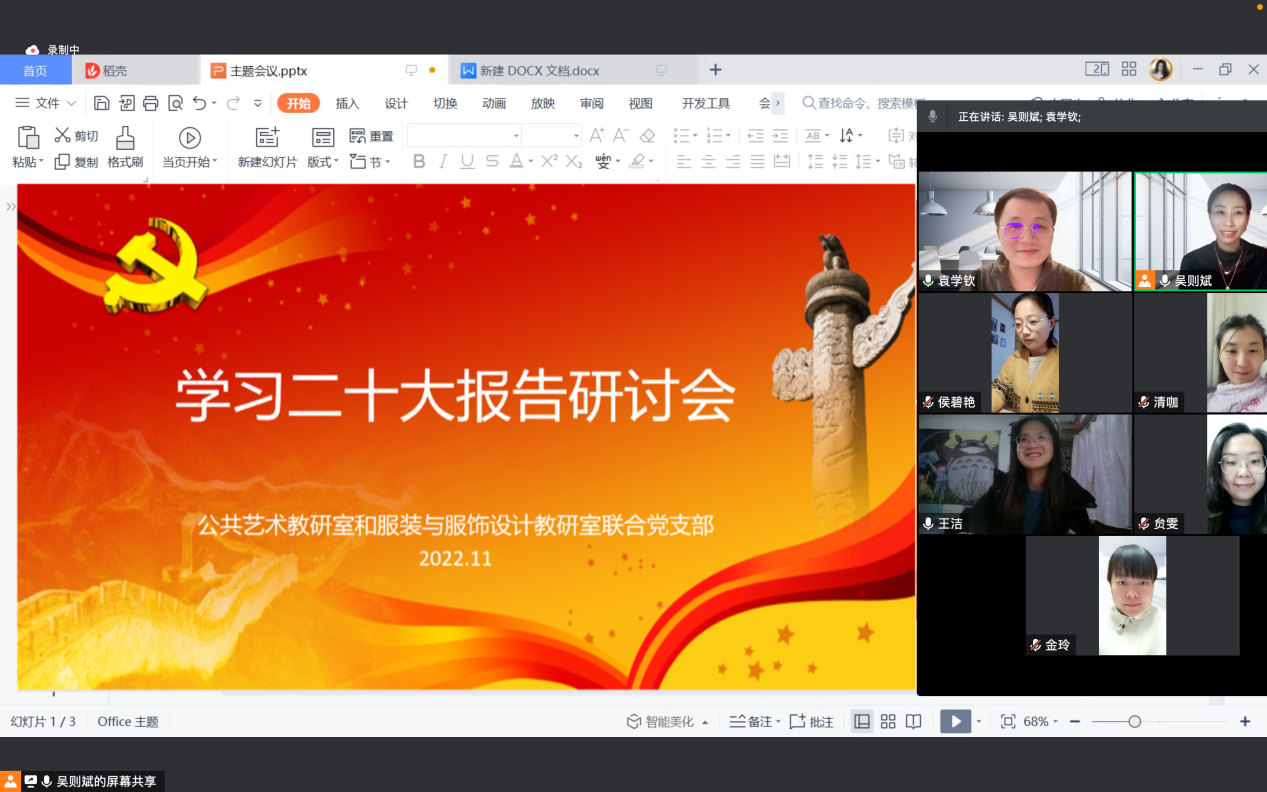Switch to Normal view in status bar

tap(862, 722)
